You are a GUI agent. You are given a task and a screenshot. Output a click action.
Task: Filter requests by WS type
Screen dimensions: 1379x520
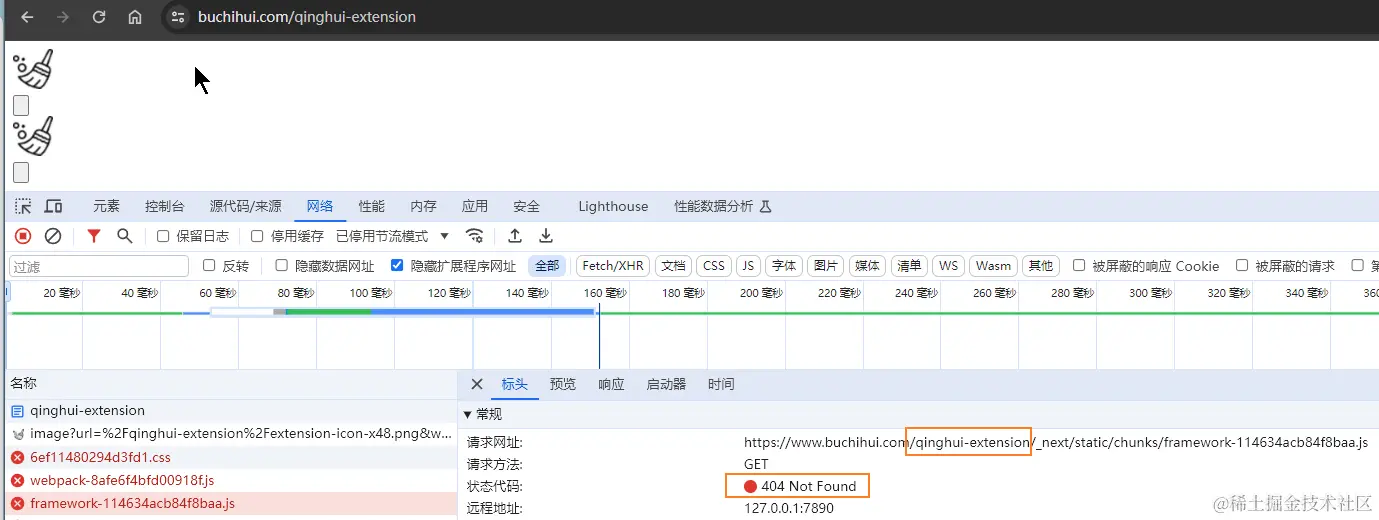click(948, 266)
